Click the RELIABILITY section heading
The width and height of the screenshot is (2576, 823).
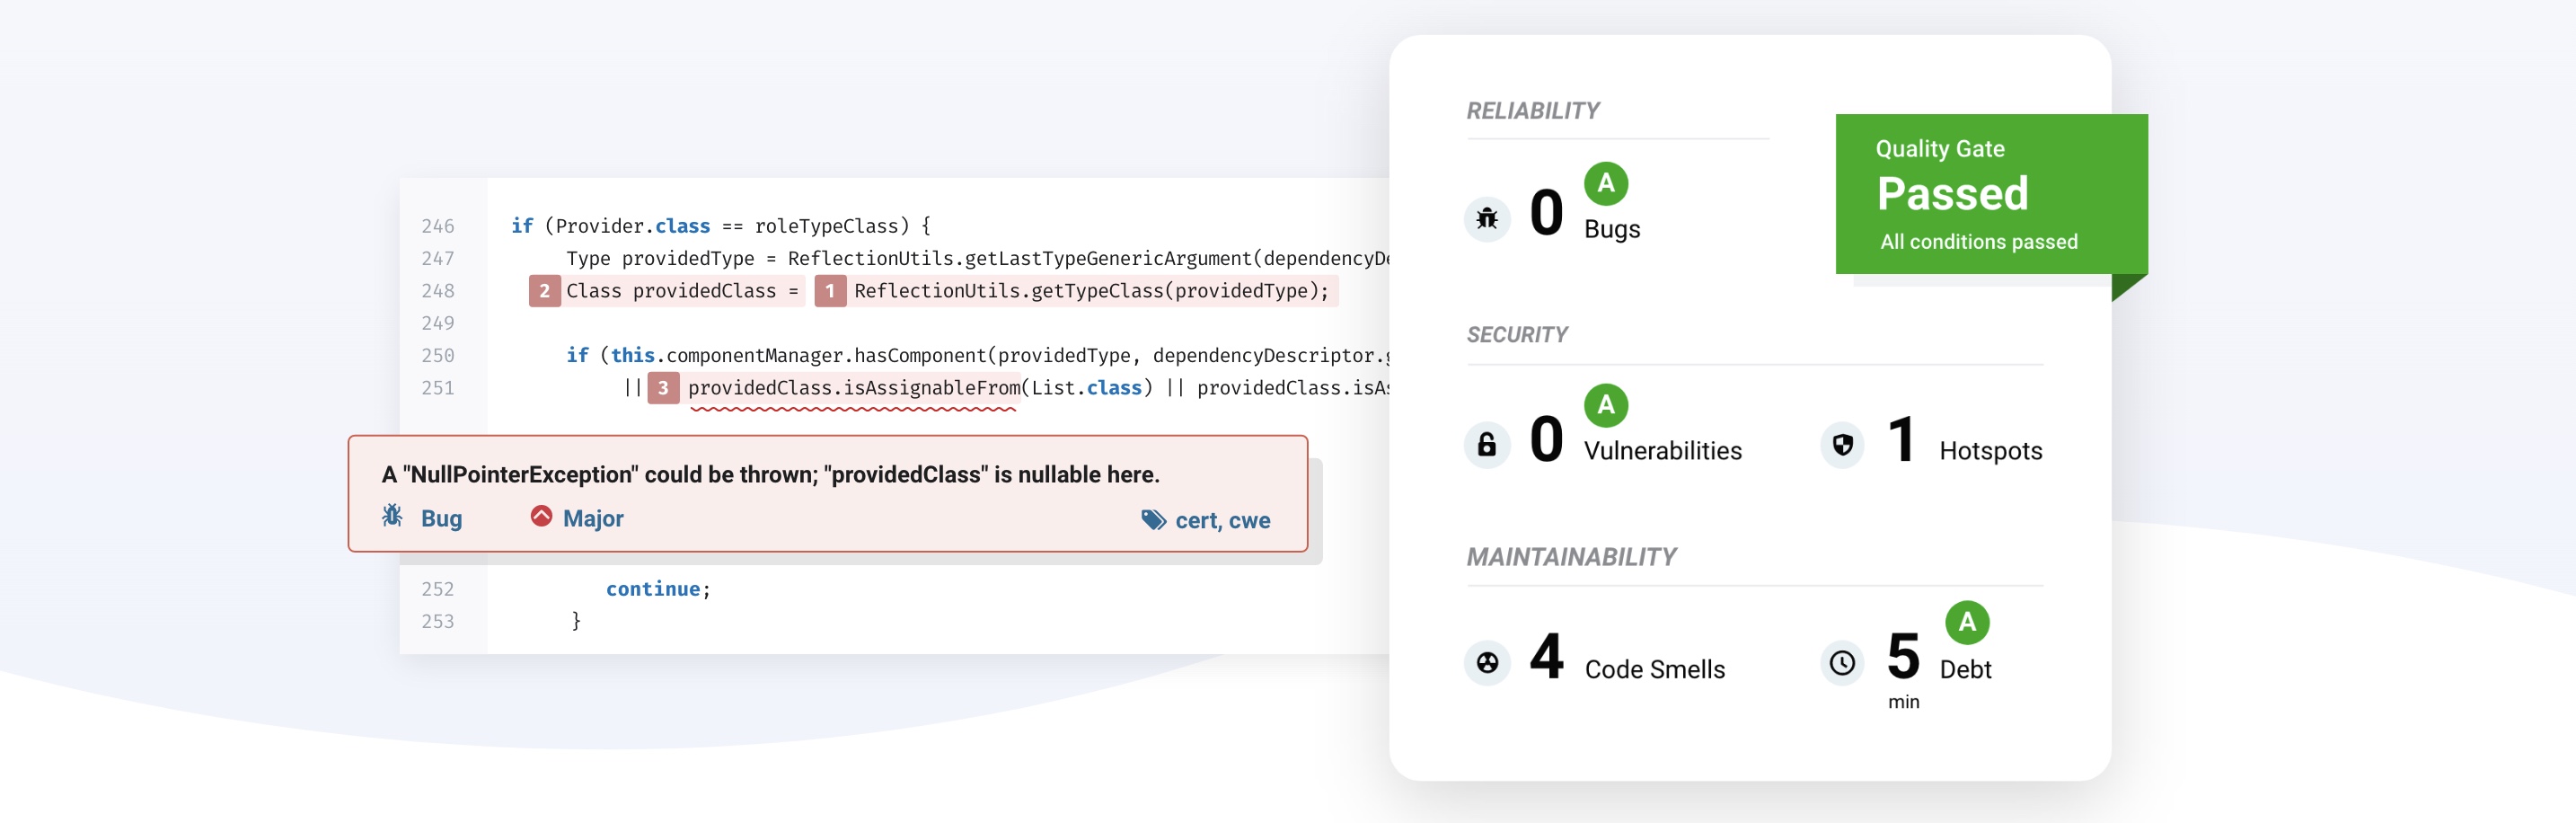point(1533,111)
